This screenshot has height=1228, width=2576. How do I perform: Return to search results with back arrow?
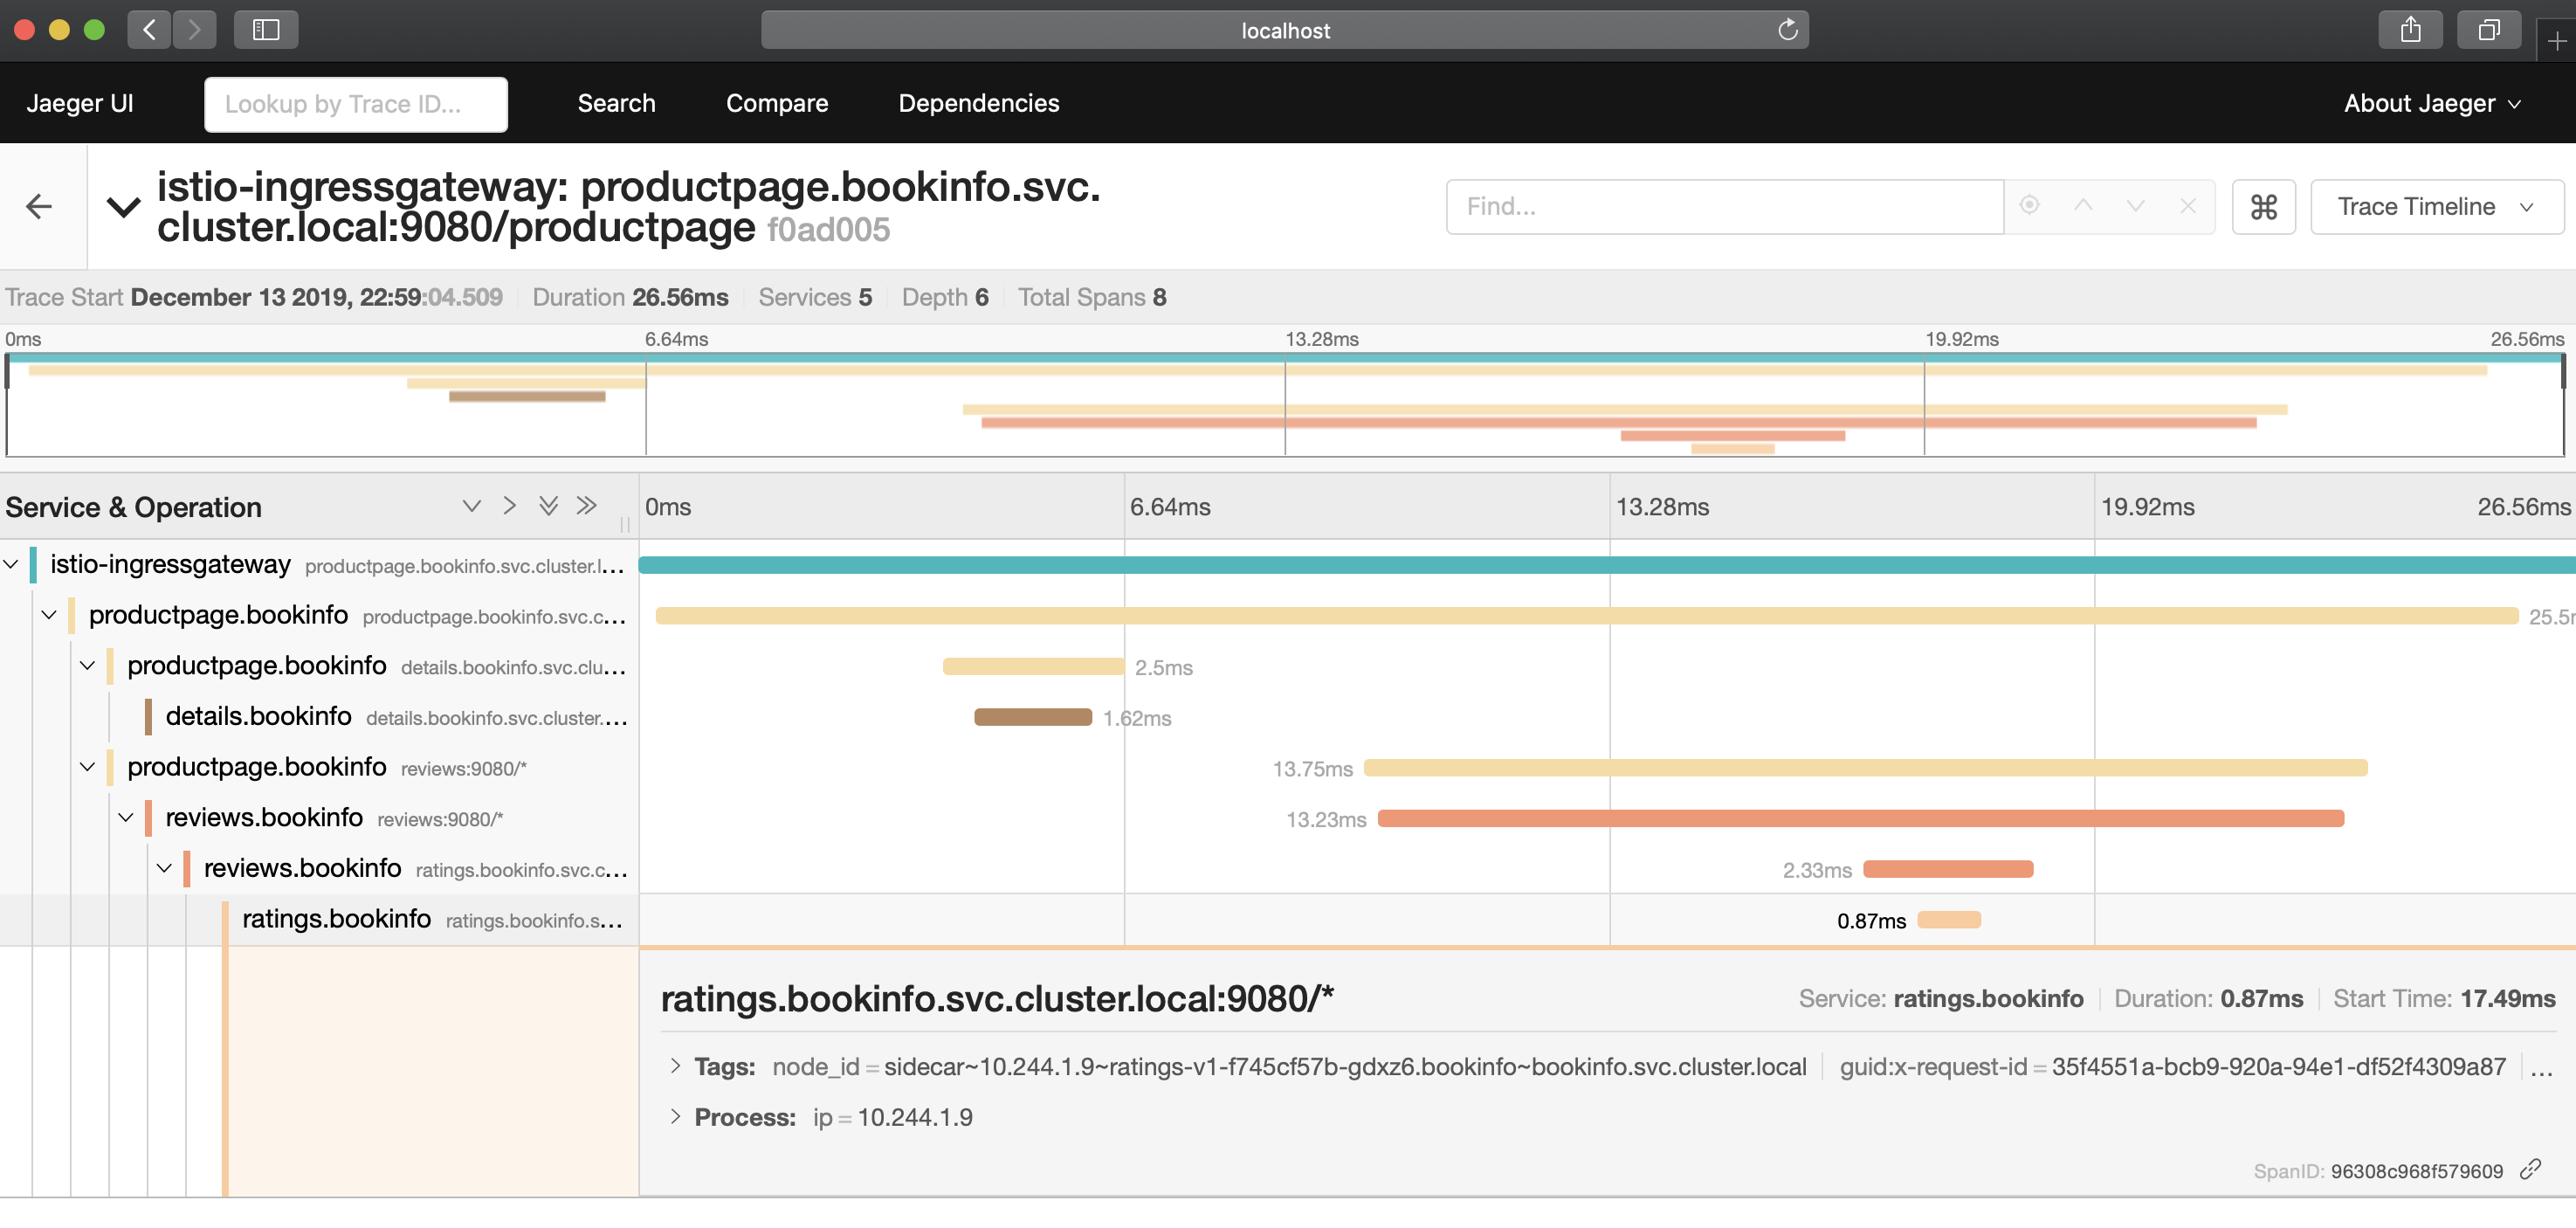click(x=39, y=207)
